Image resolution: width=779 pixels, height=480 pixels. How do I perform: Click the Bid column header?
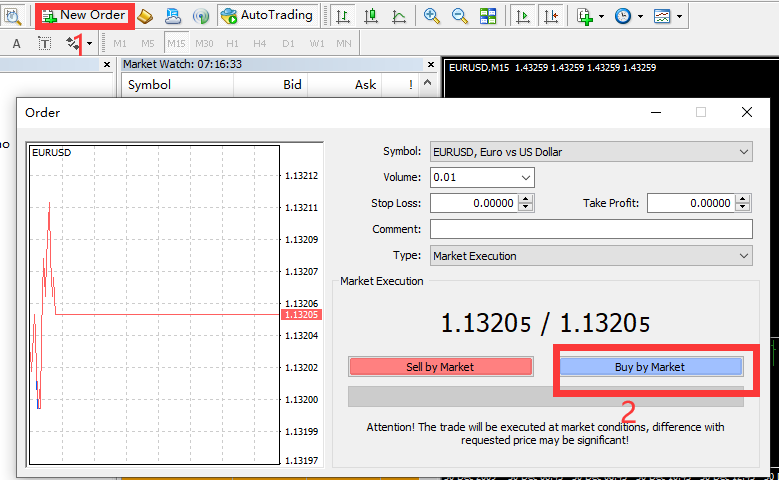point(271,85)
